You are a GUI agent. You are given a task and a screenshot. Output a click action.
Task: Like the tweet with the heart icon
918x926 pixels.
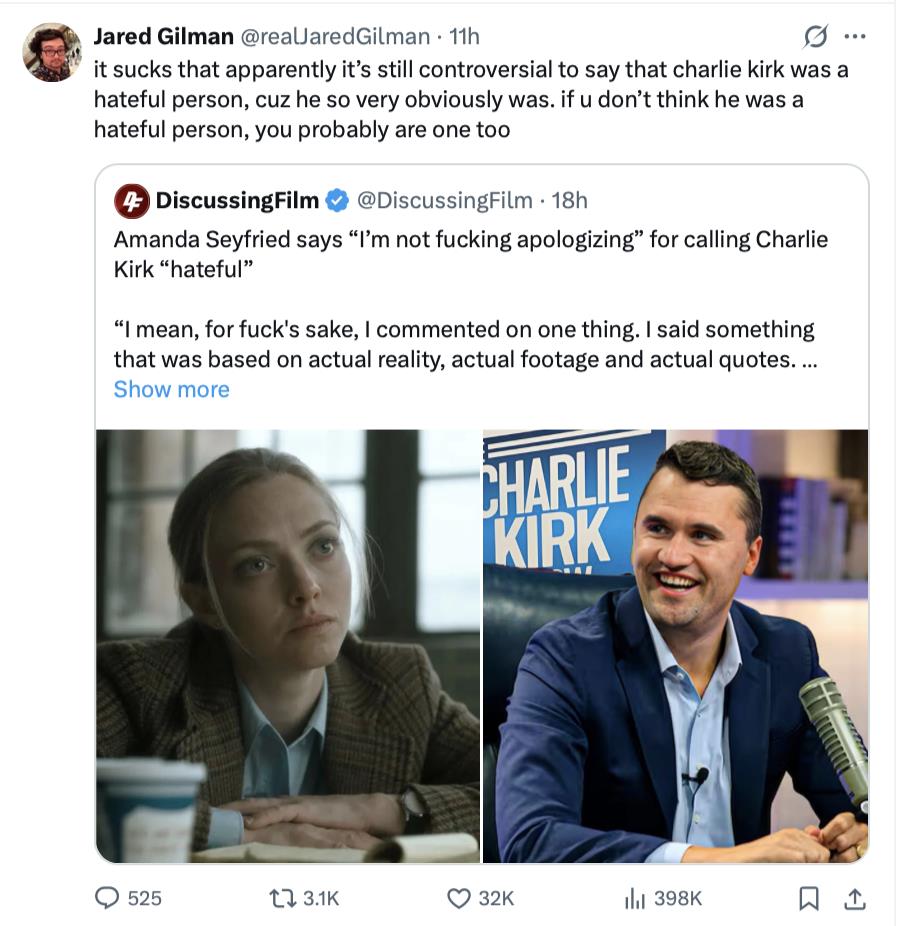459,899
